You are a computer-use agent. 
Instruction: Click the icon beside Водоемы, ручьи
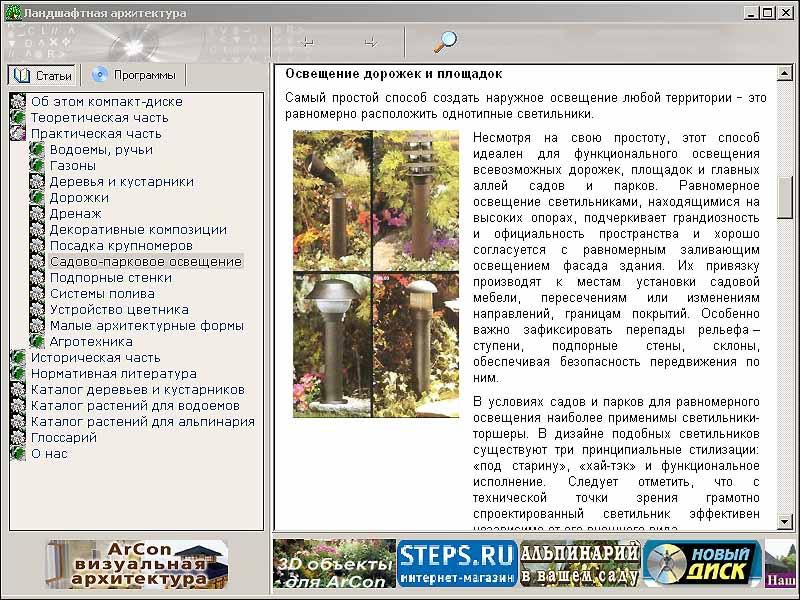38,150
